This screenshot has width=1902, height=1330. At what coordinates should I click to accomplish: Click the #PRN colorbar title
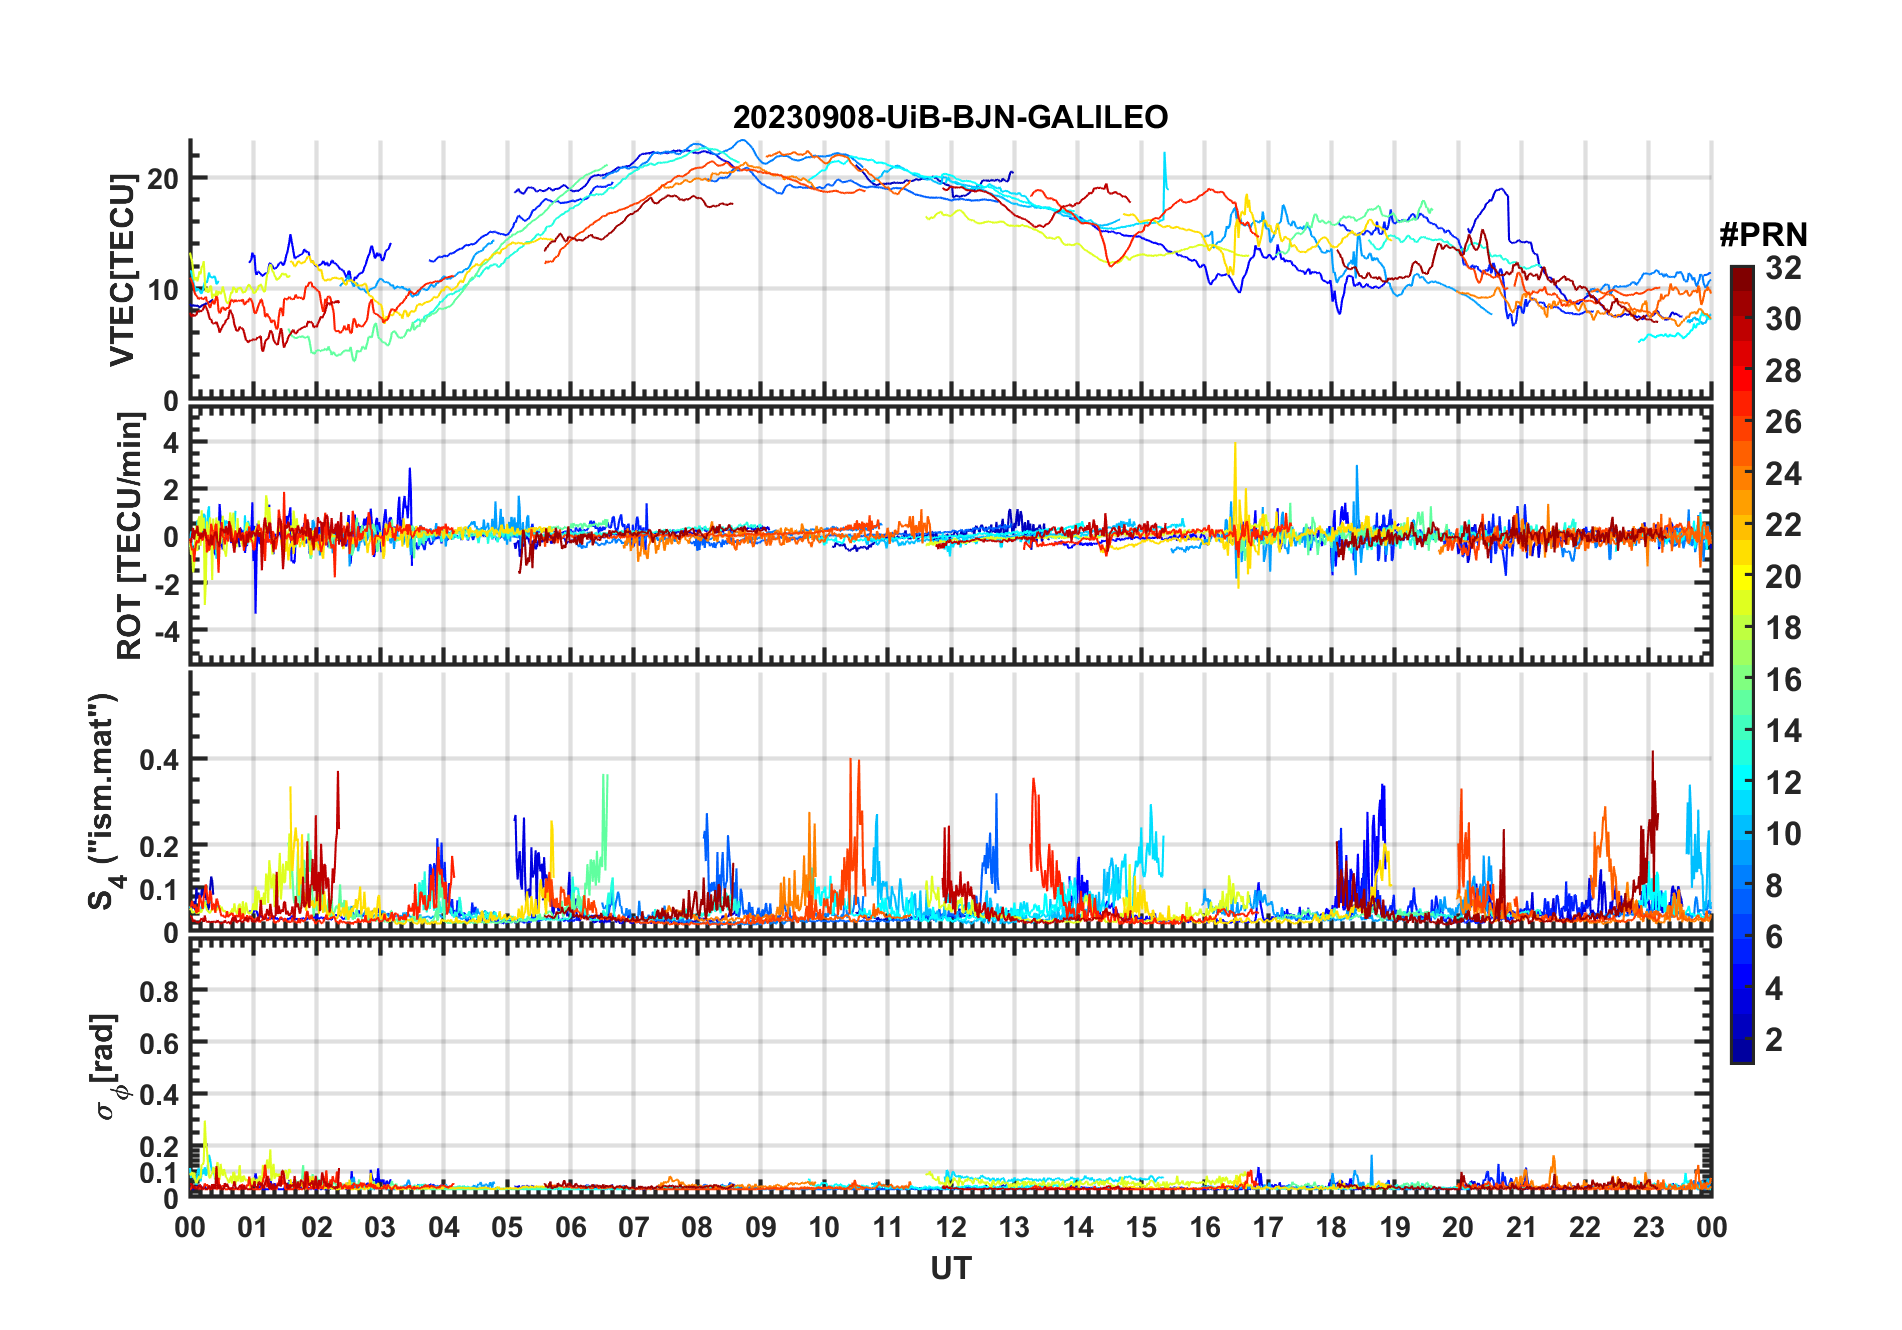[x=1763, y=235]
